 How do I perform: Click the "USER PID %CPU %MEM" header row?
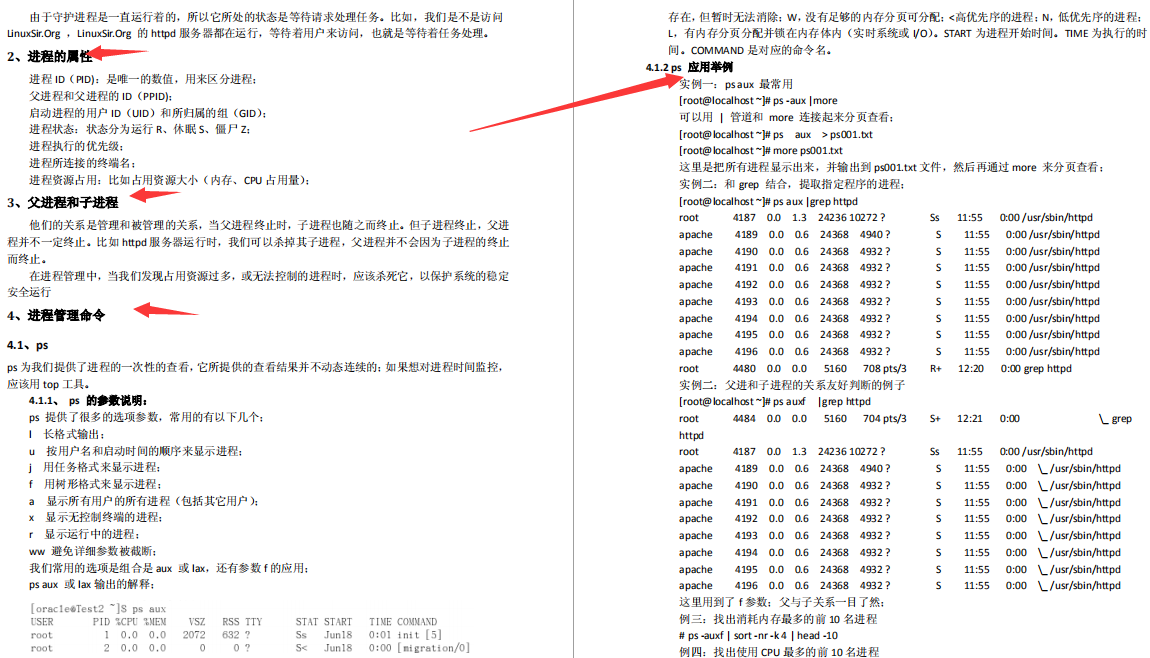(234, 622)
